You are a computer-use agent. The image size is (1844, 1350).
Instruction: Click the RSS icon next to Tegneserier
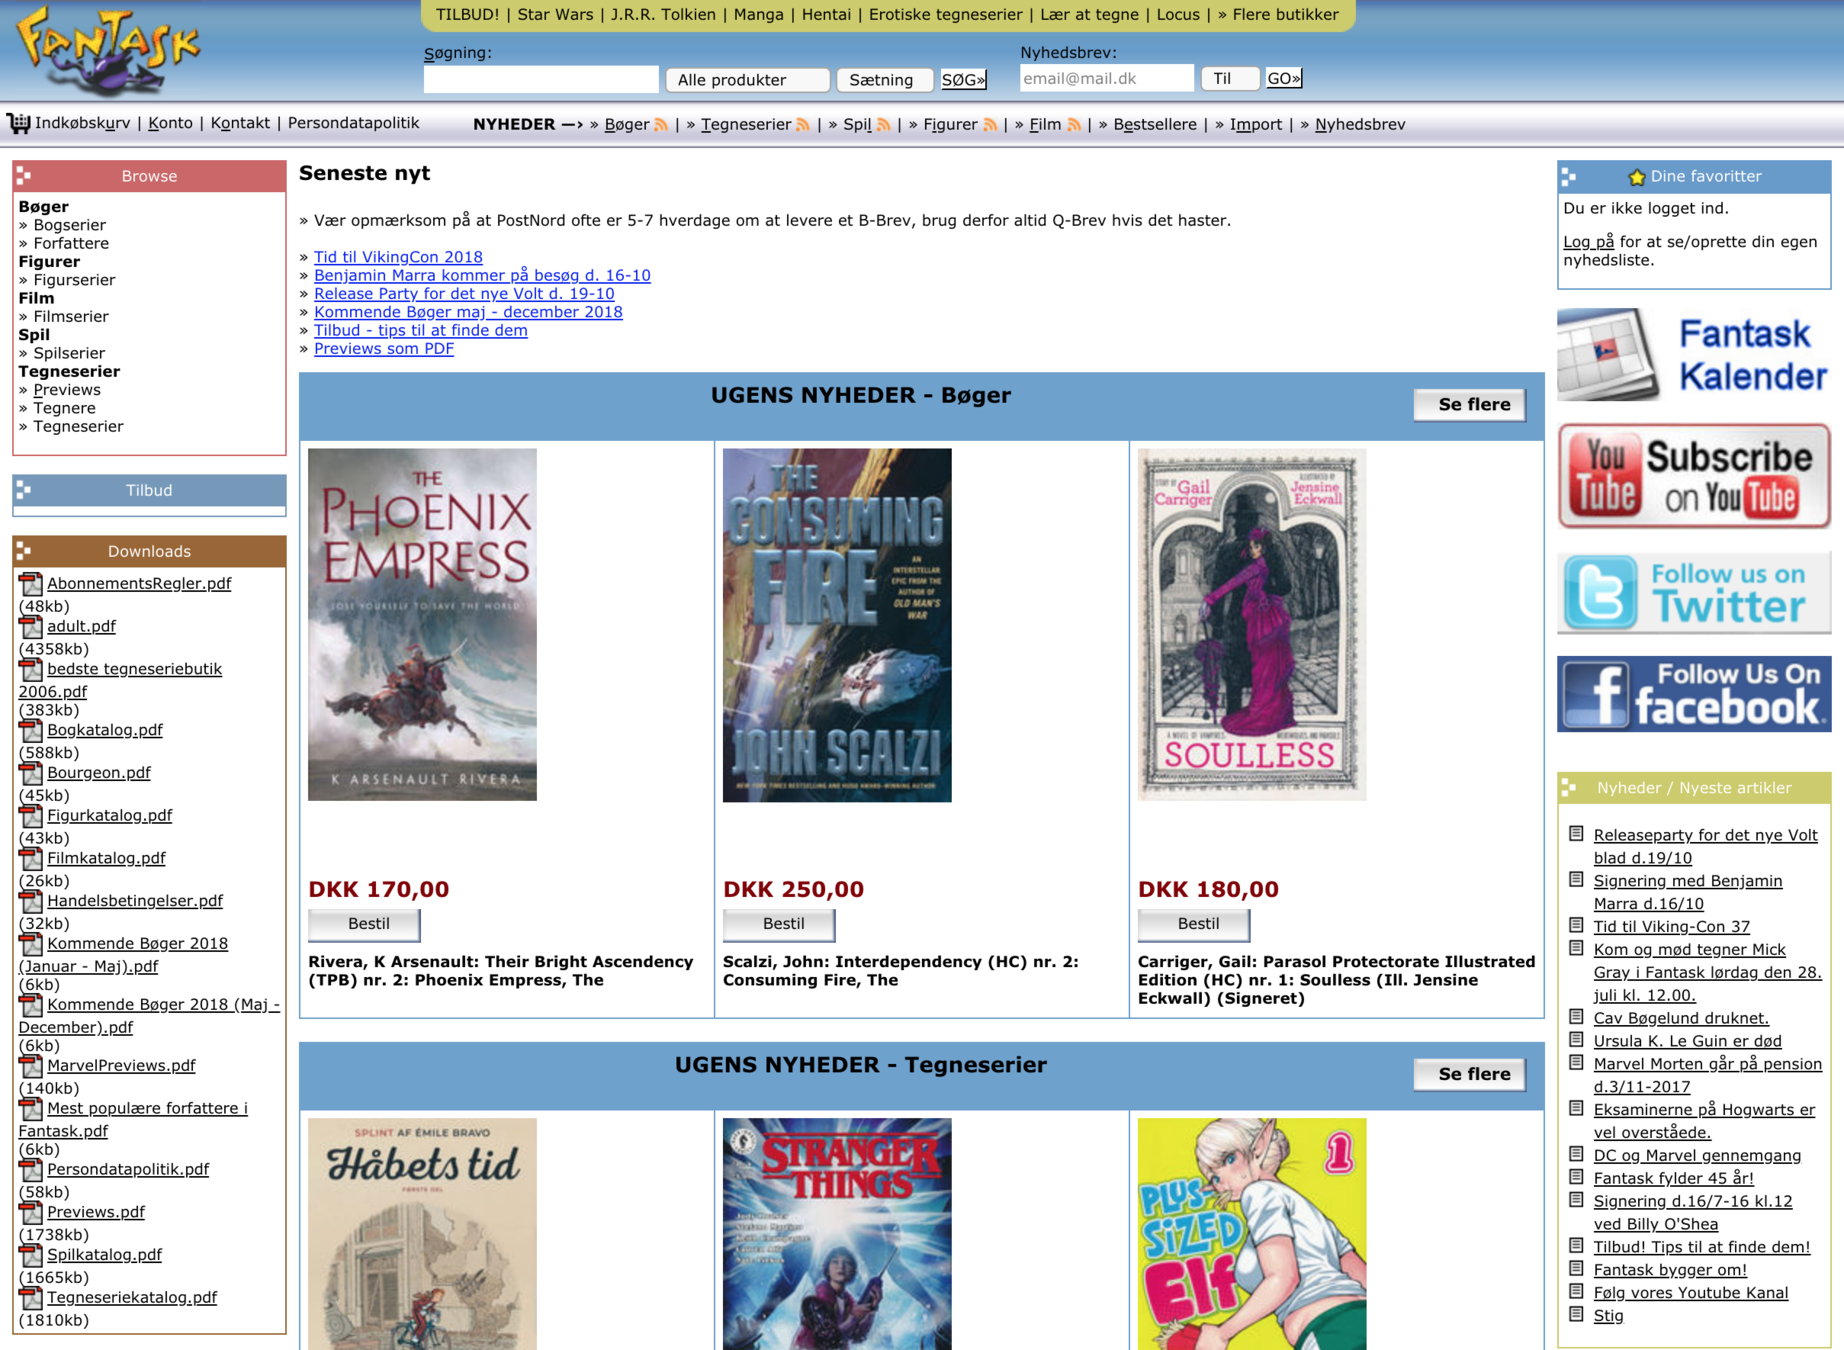803,125
